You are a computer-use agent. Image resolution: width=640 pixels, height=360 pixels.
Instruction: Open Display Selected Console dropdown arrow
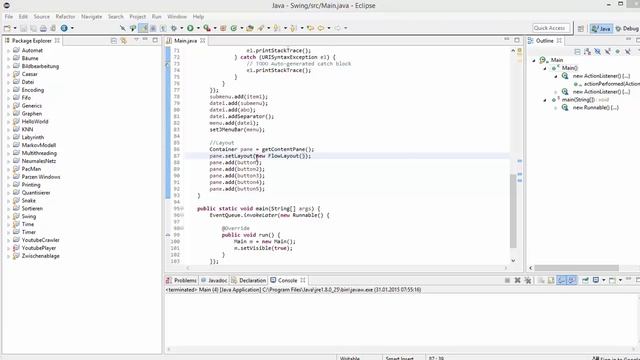click(x=604, y=280)
